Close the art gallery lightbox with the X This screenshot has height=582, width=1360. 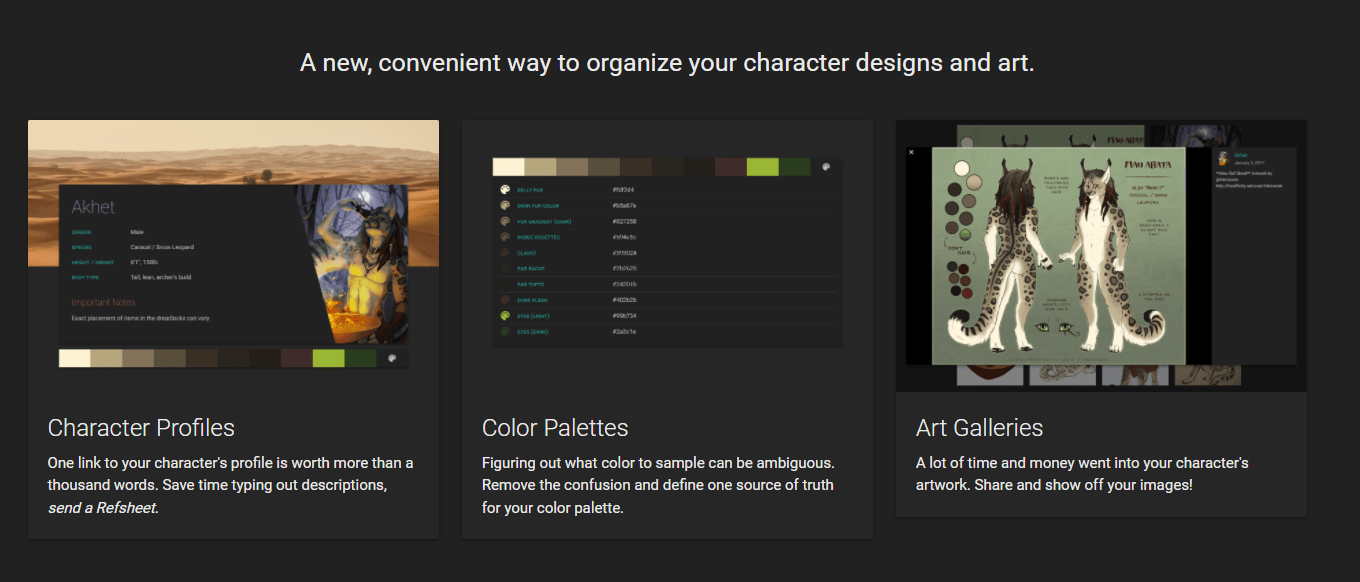click(911, 152)
